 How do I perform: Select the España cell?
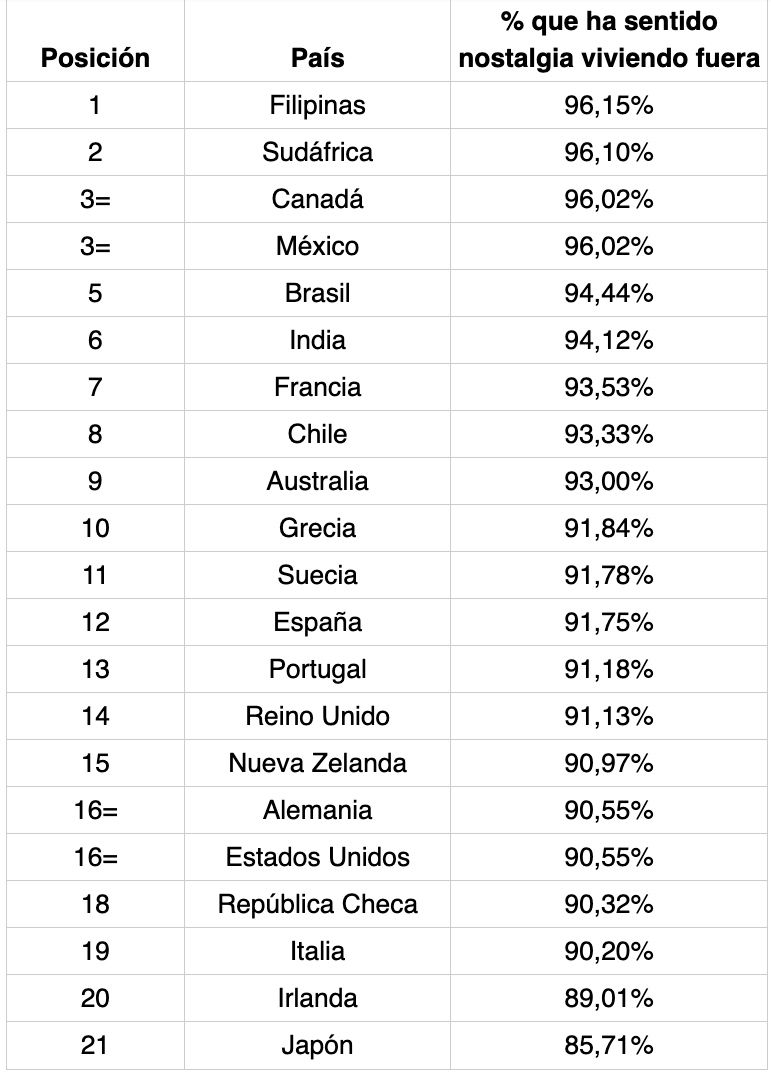click(317, 622)
